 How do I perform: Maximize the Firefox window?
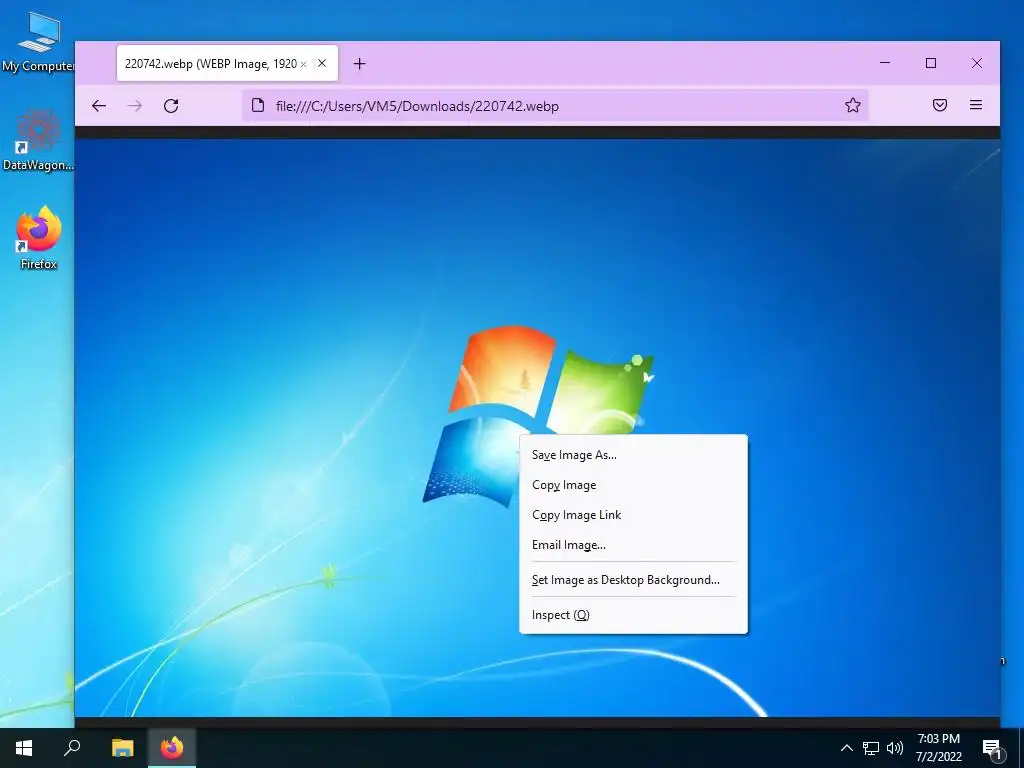[931, 63]
